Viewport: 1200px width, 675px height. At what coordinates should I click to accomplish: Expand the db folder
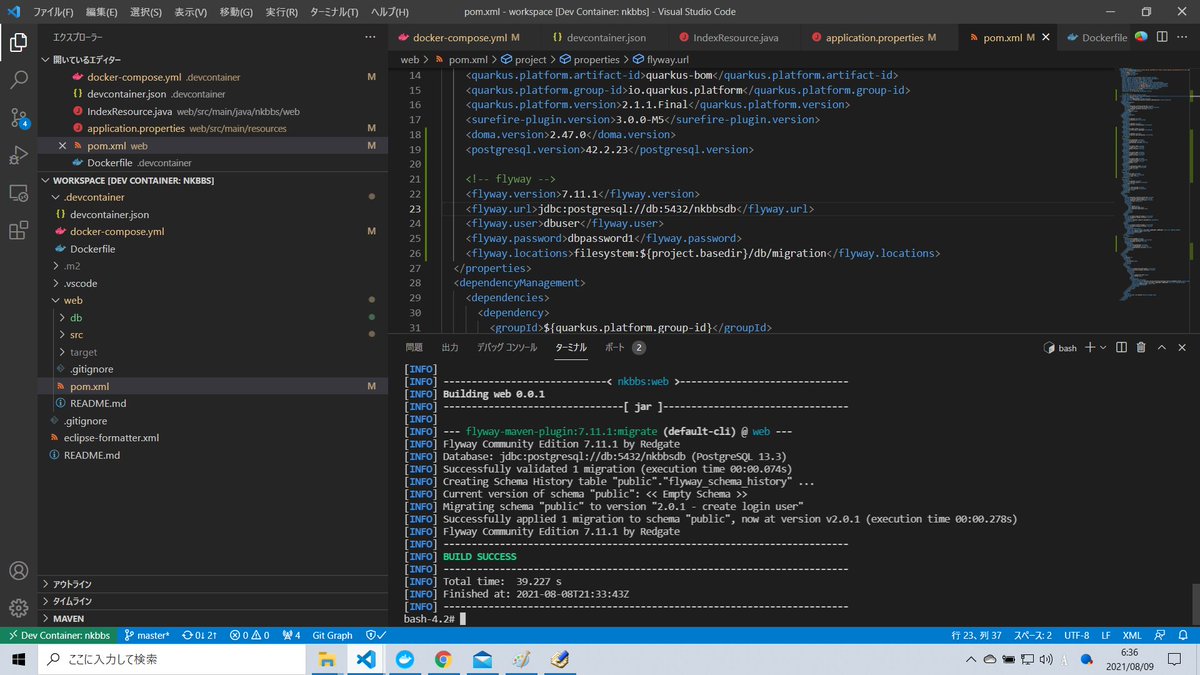coord(211,318)
